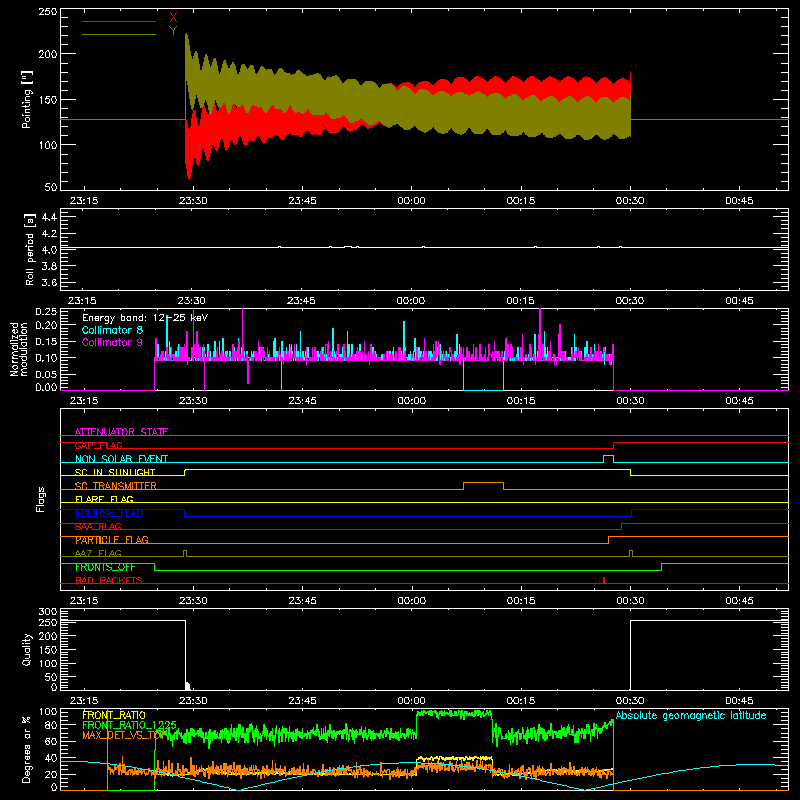Select the X legend label

coord(173,18)
